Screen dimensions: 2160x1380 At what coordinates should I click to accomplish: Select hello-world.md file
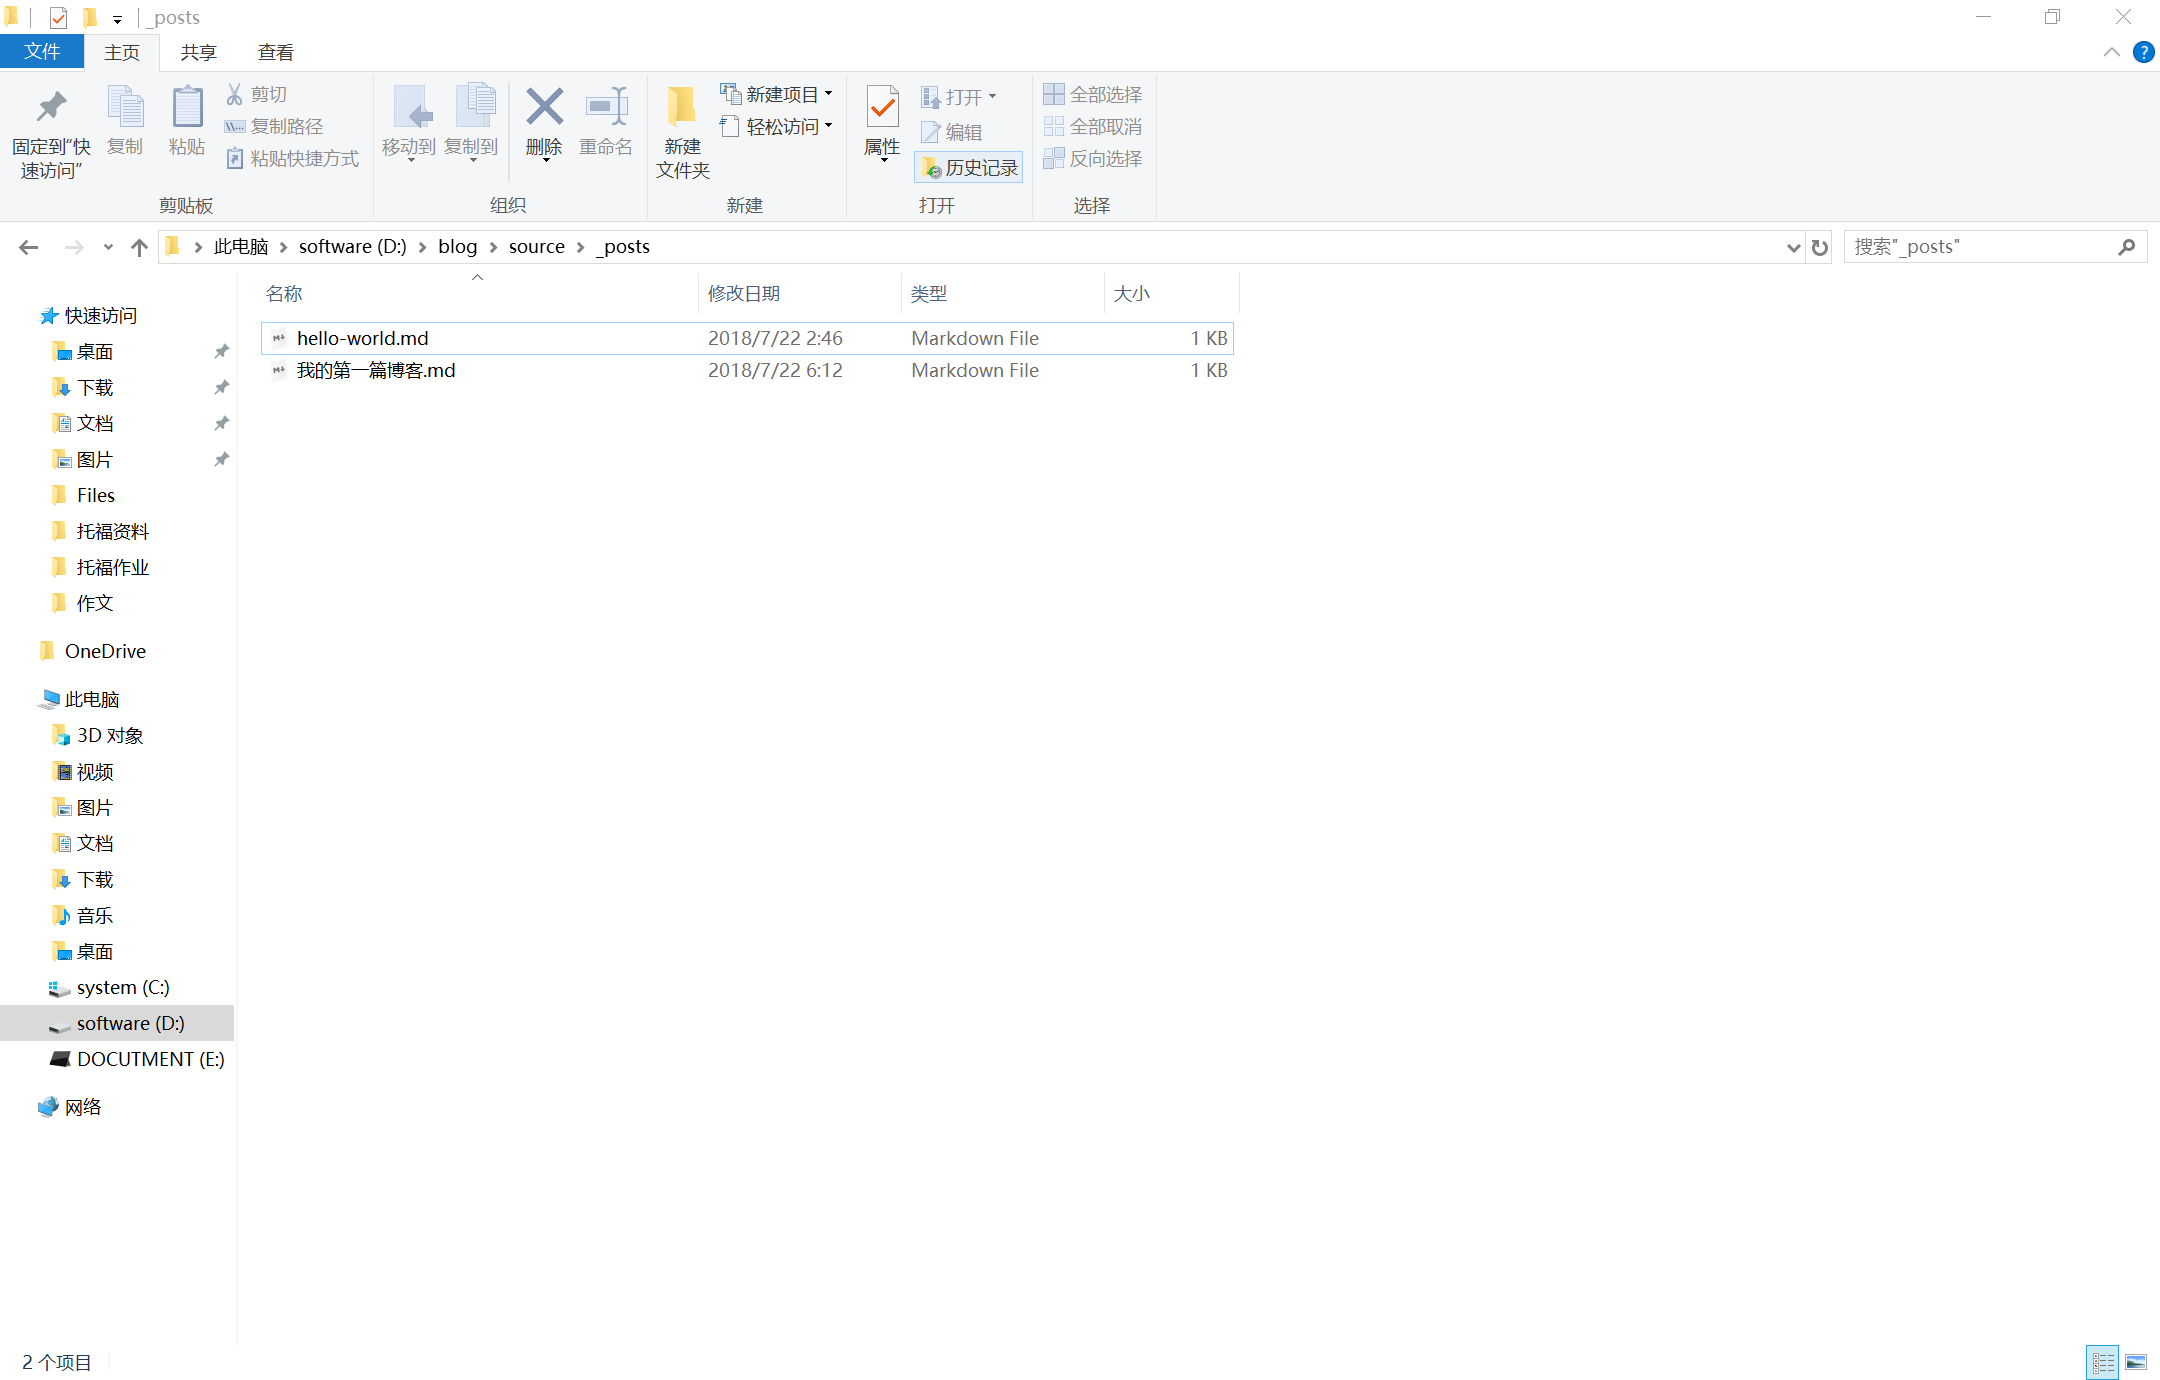[362, 338]
